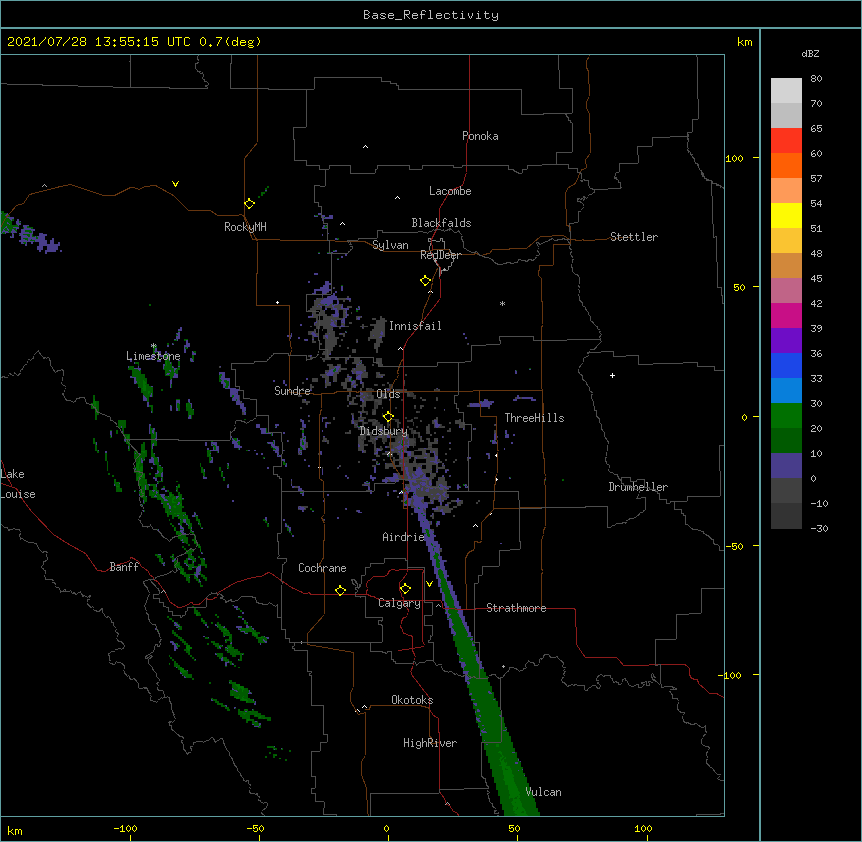Viewport: 862px width, 842px height.
Task: Pick the red 60-65 dBZ legend swatch
Action: [x=786, y=141]
